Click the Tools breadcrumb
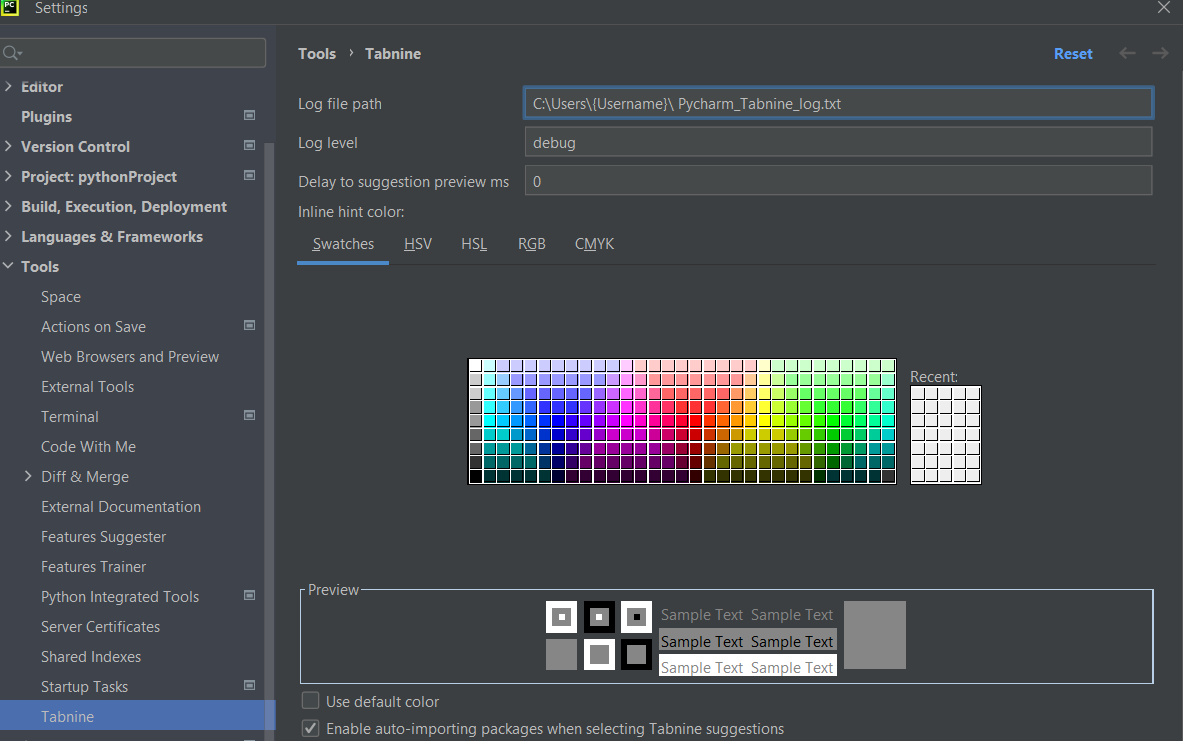Viewport: 1183px width, 741px height. pos(317,54)
